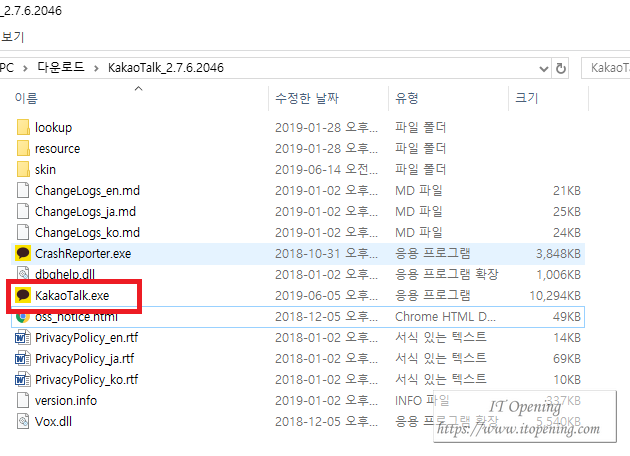Click the resource folder icon

click(x=23, y=148)
